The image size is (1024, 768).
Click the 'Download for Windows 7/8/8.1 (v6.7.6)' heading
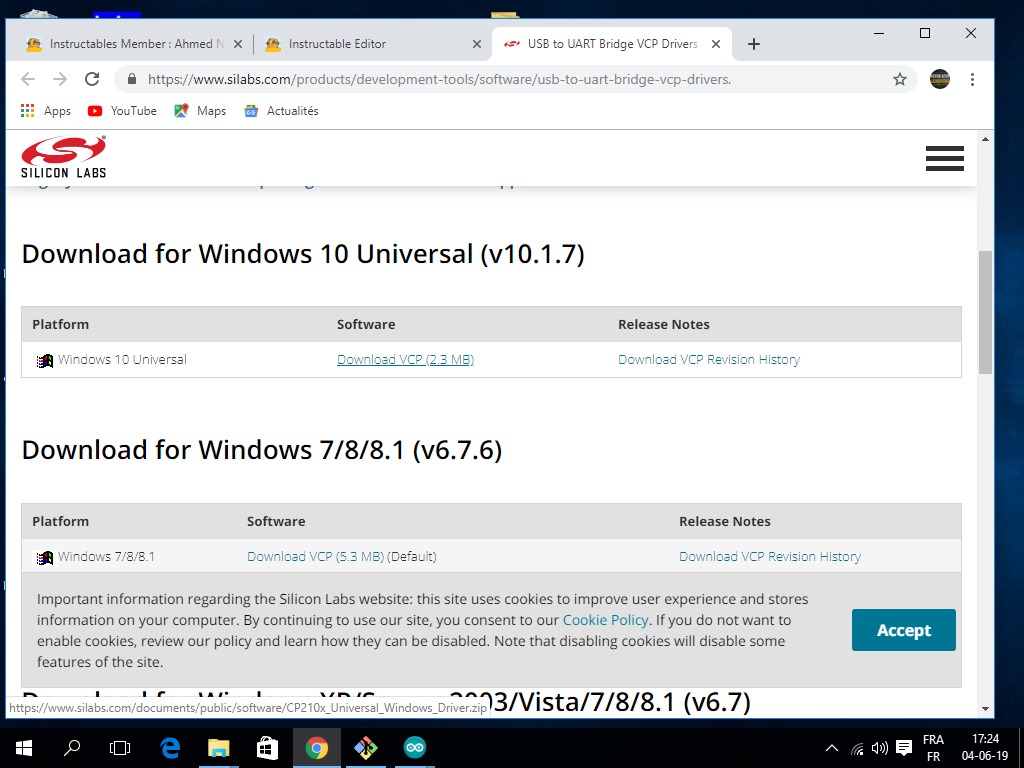(262, 450)
